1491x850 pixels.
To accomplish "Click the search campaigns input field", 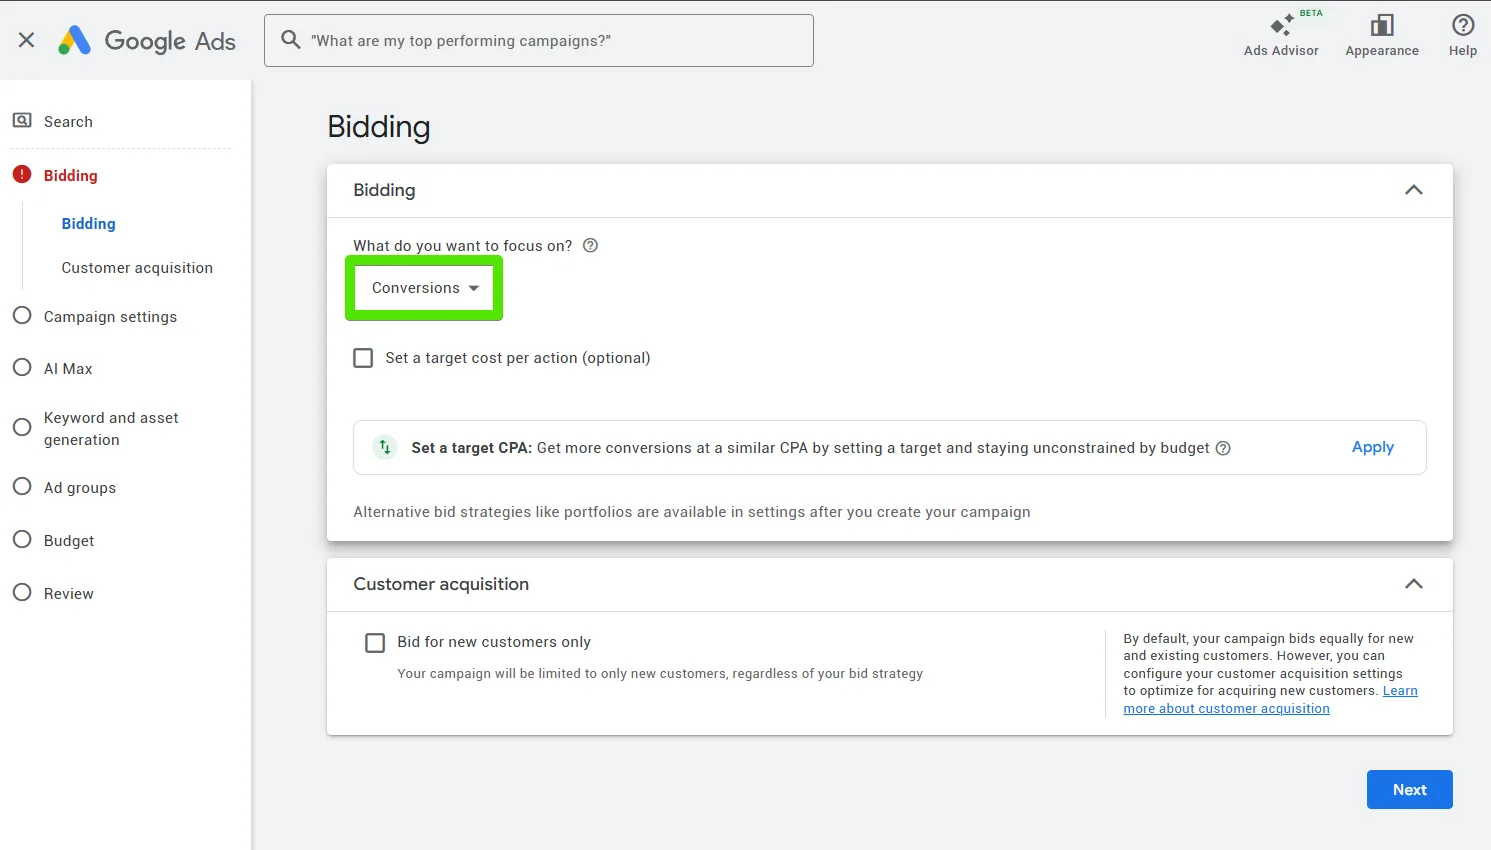I will (539, 41).
